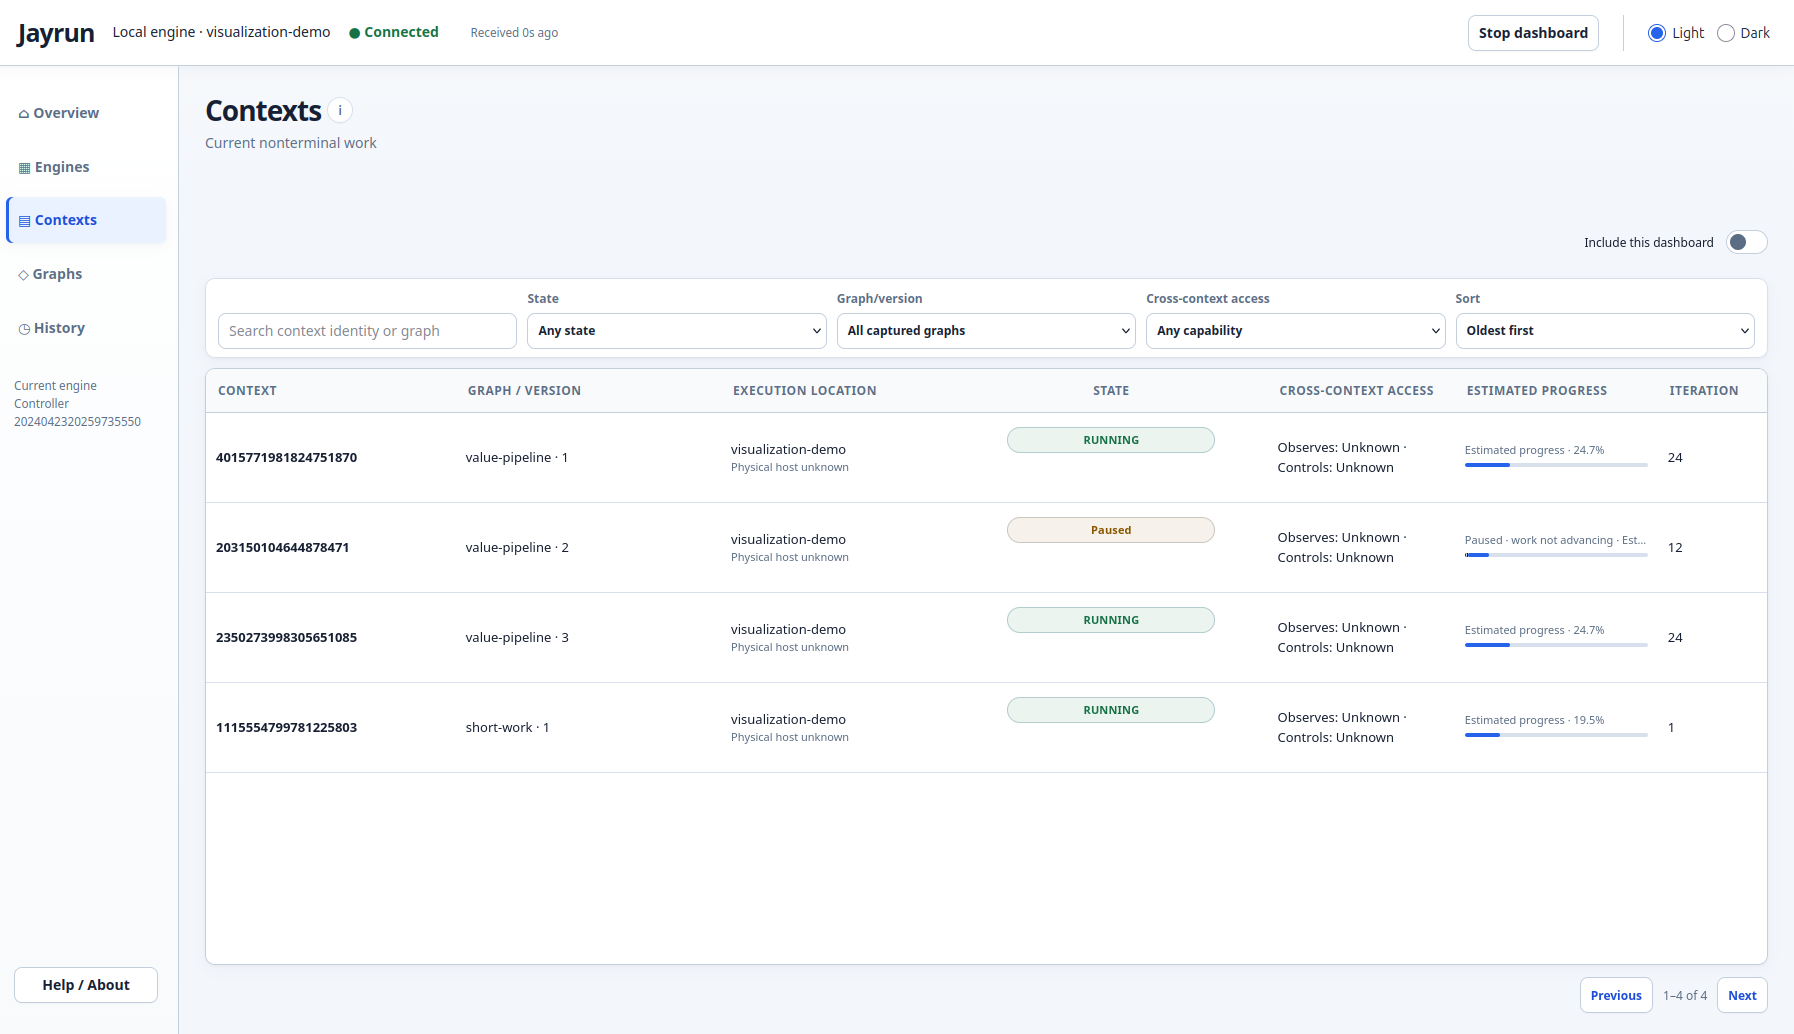This screenshot has height=1034, width=1794.
Task: Click the Contexts list icon in sidebar
Action: click(25, 221)
